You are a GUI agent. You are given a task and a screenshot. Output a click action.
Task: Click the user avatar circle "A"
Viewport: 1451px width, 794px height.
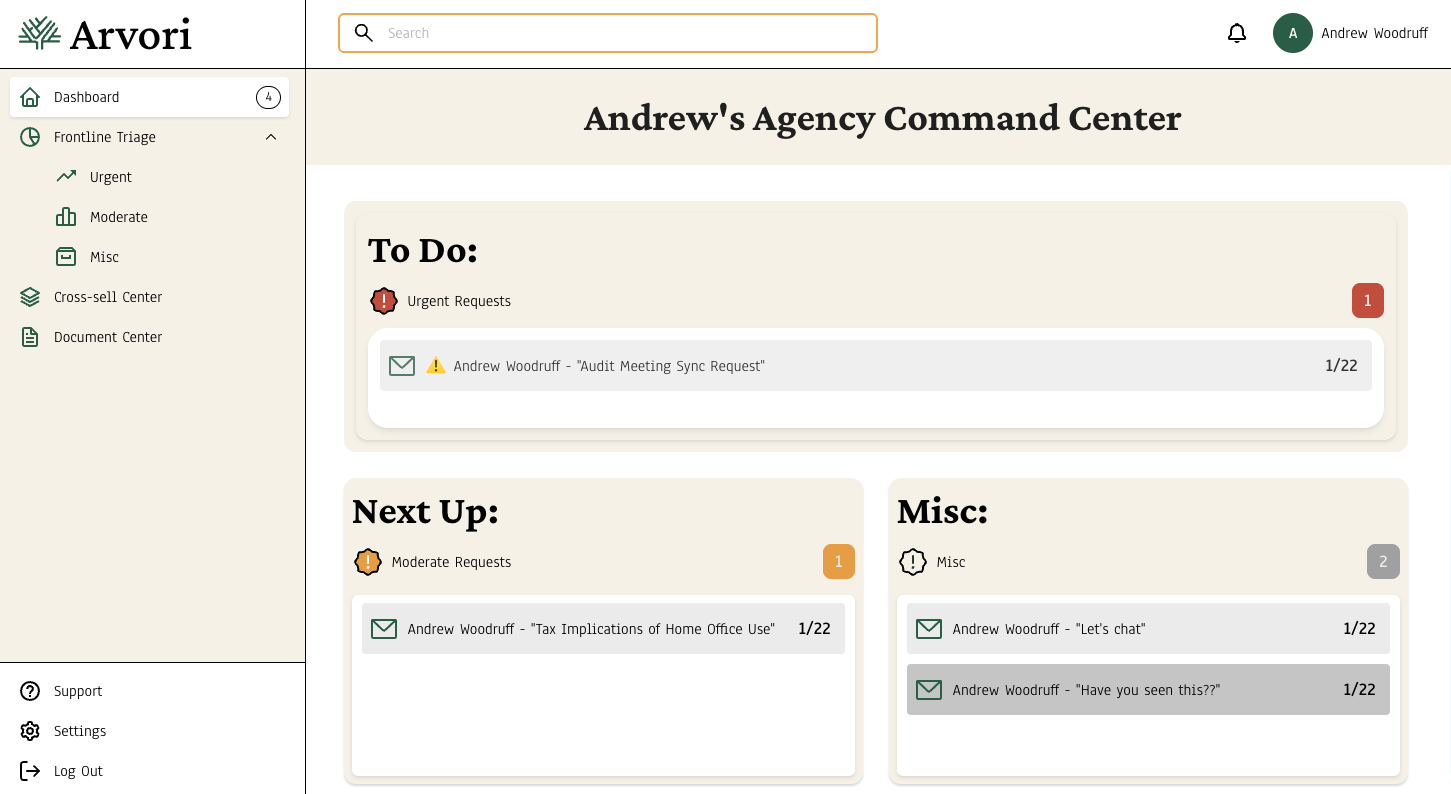(1292, 33)
